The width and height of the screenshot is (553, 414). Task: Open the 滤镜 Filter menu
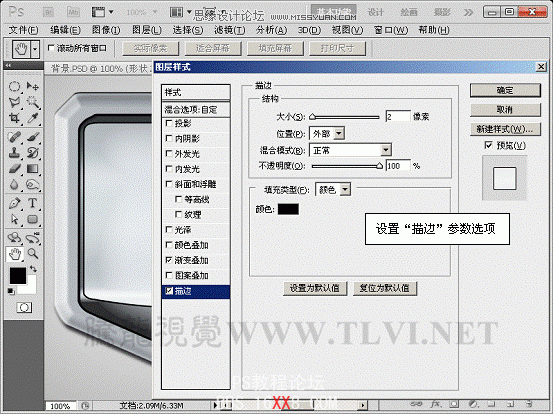pyautogui.click(x=229, y=30)
